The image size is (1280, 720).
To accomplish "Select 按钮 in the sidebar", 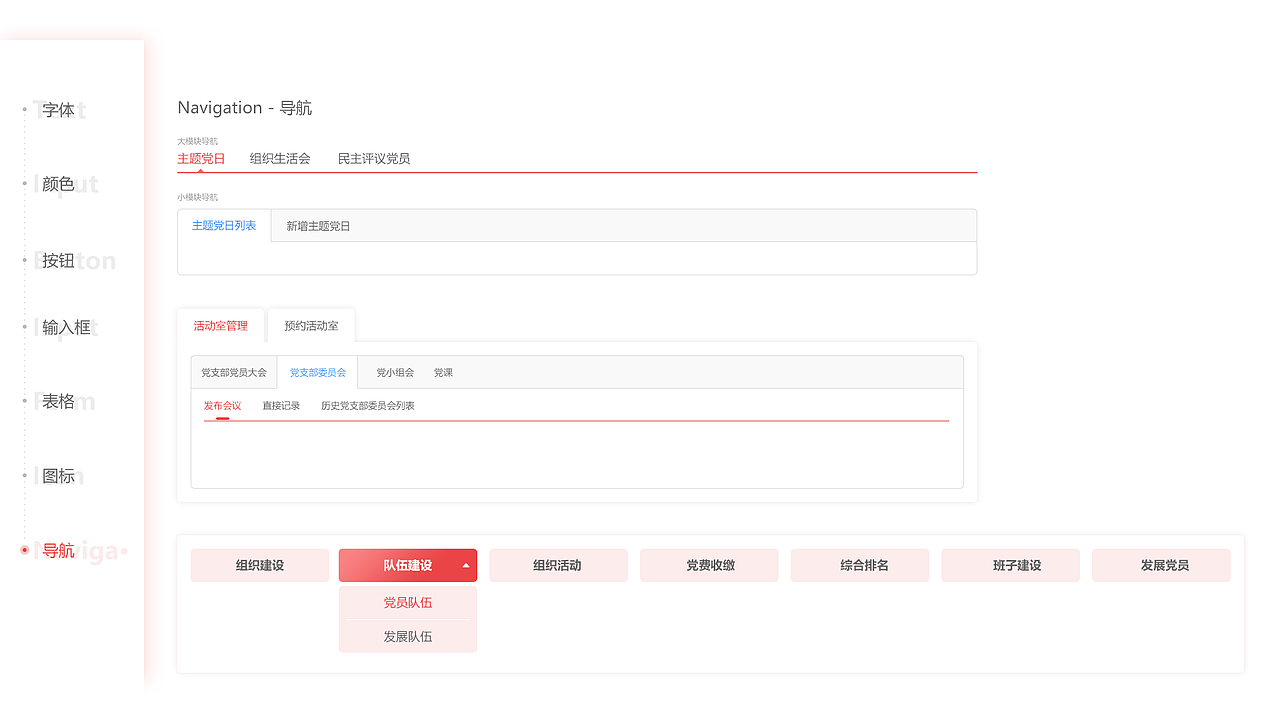I will pyautogui.click(x=58, y=261).
